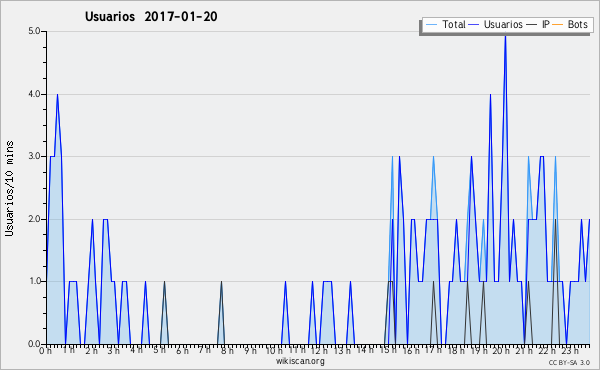600x370 pixels.
Task: Click the '22 h' x-axis label
Action: tap(547, 350)
